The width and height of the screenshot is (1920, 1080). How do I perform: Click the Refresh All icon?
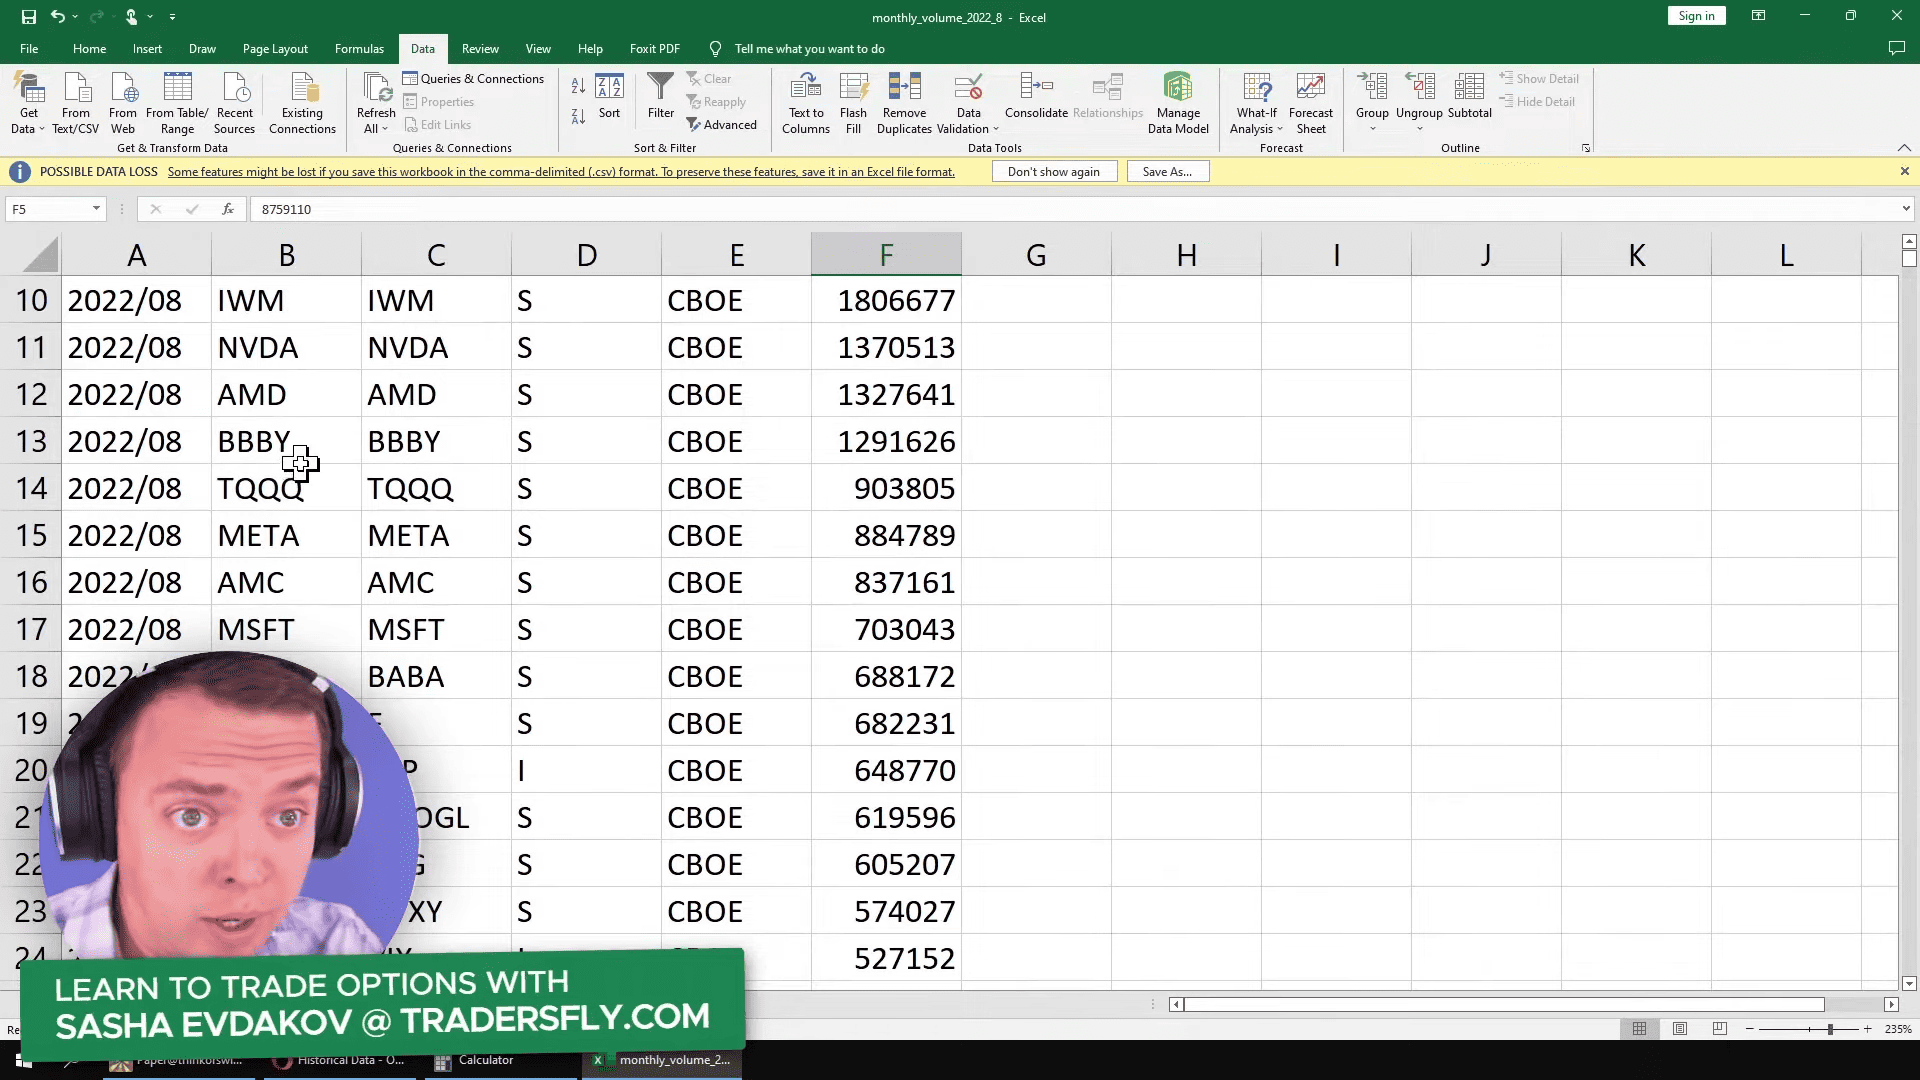point(376,87)
